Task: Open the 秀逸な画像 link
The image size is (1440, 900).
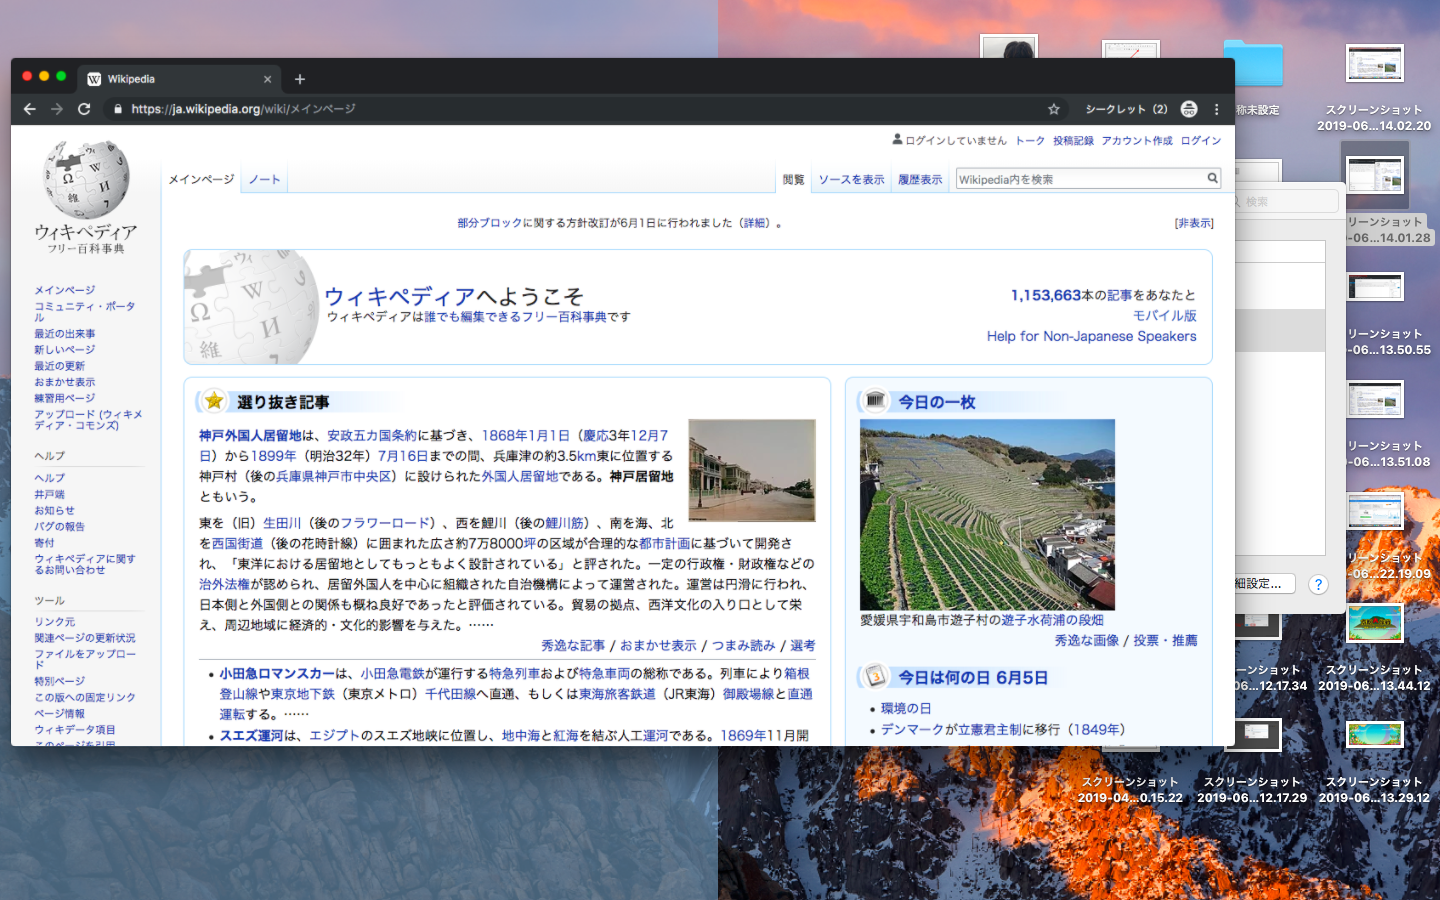Action: pyautogui.click(x=1086, y=640)
